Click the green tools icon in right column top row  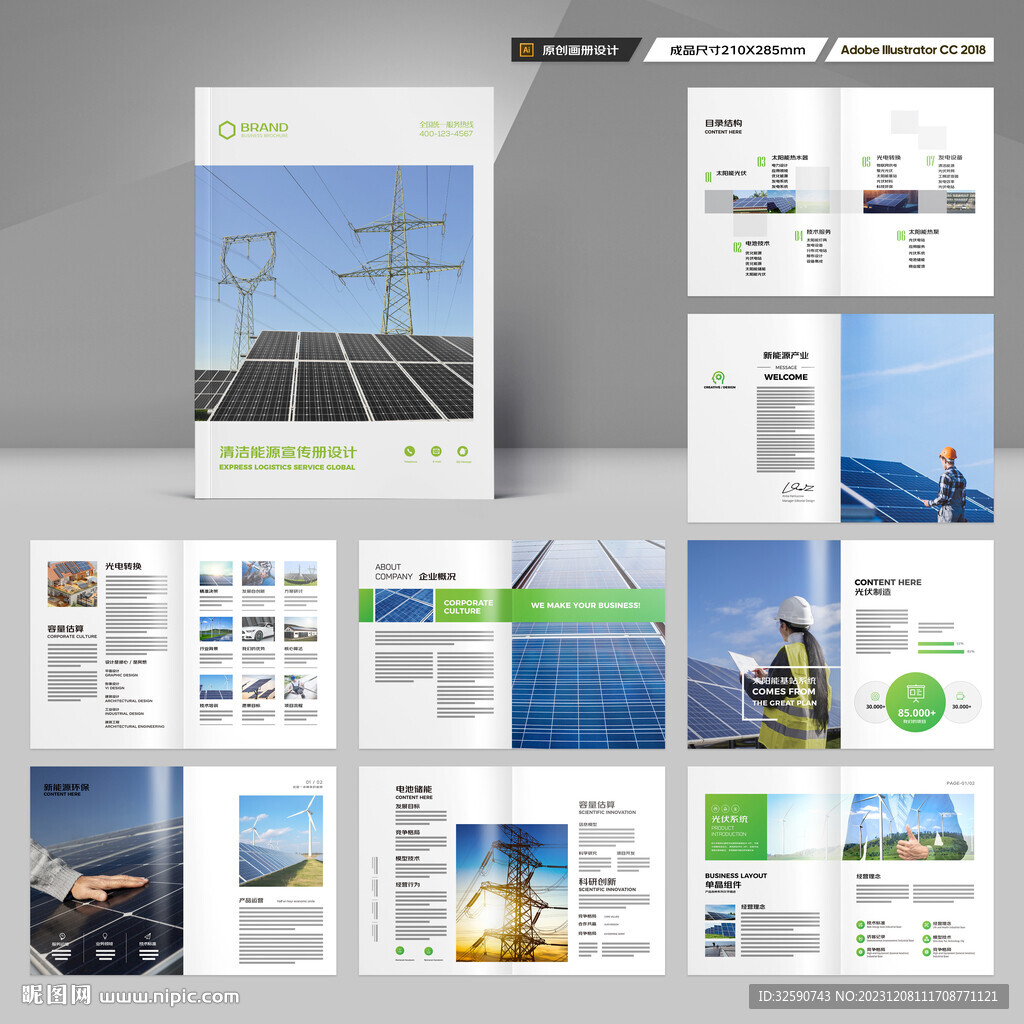pos(926,924)
